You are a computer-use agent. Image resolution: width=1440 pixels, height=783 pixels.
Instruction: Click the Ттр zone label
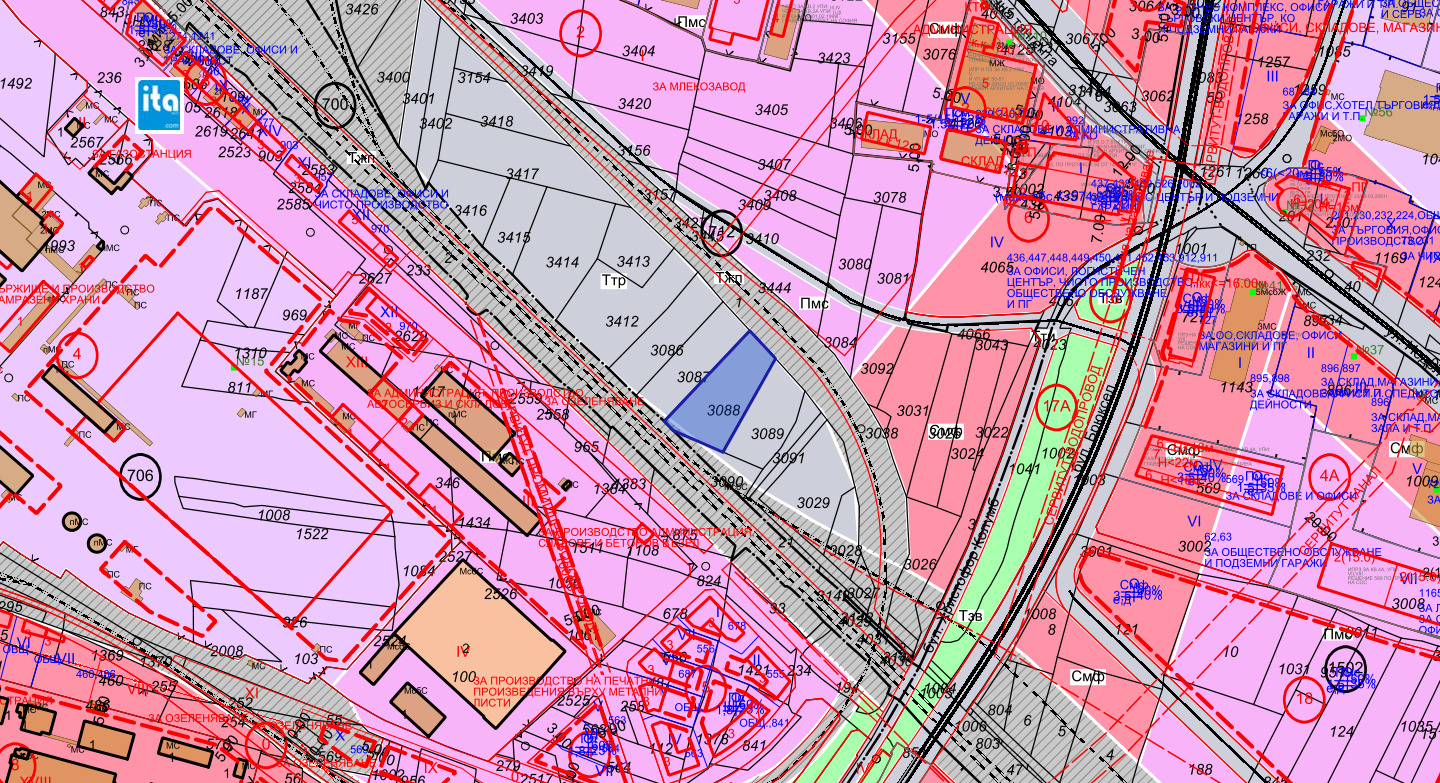[x=613, y=280]
